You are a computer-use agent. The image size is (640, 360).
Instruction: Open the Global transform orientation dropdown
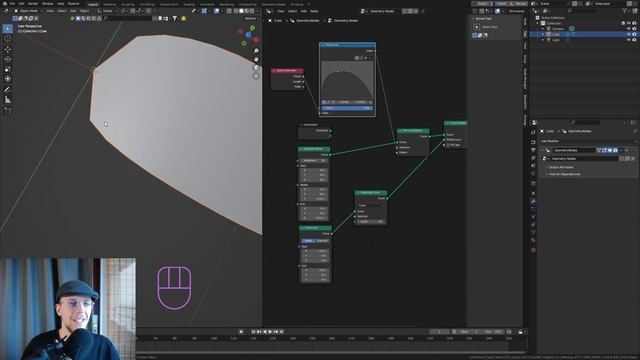point(108,11)
